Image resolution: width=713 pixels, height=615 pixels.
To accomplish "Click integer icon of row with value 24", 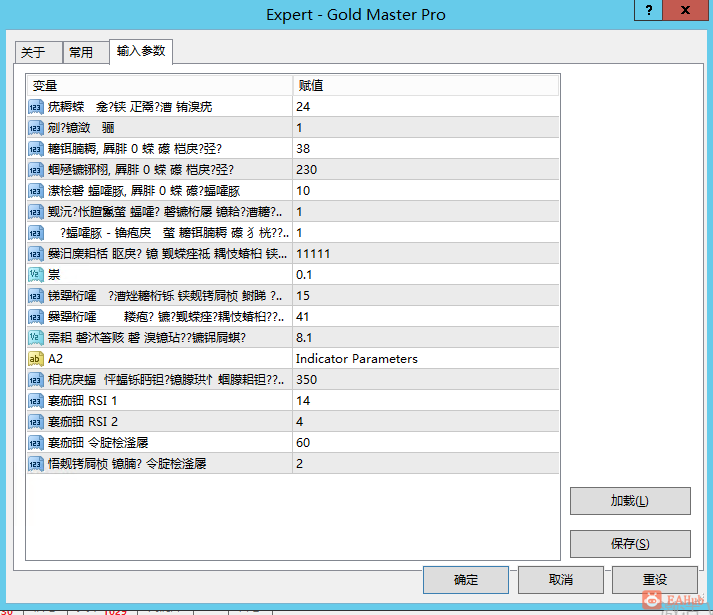I will click(x=35, y=107).
